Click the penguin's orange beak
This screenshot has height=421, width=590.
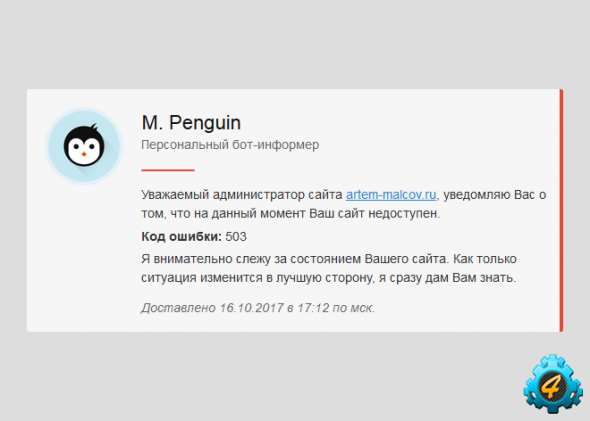(x=84, y=154)
